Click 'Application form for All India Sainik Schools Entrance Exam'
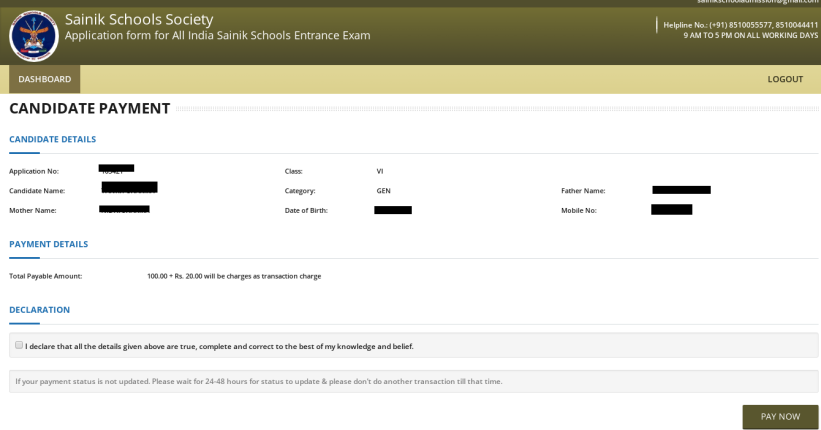Viewport: 821px width, 430px height. point(217,36)
